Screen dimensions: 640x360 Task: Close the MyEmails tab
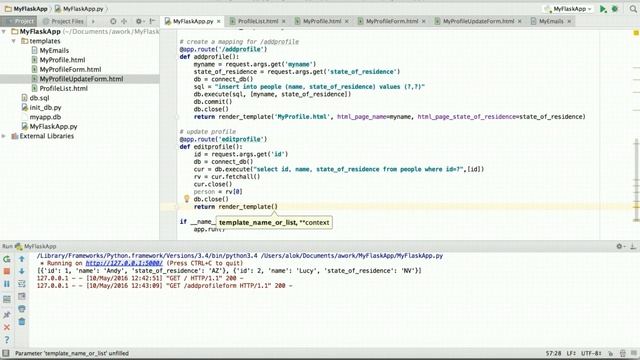pos(569,21)
